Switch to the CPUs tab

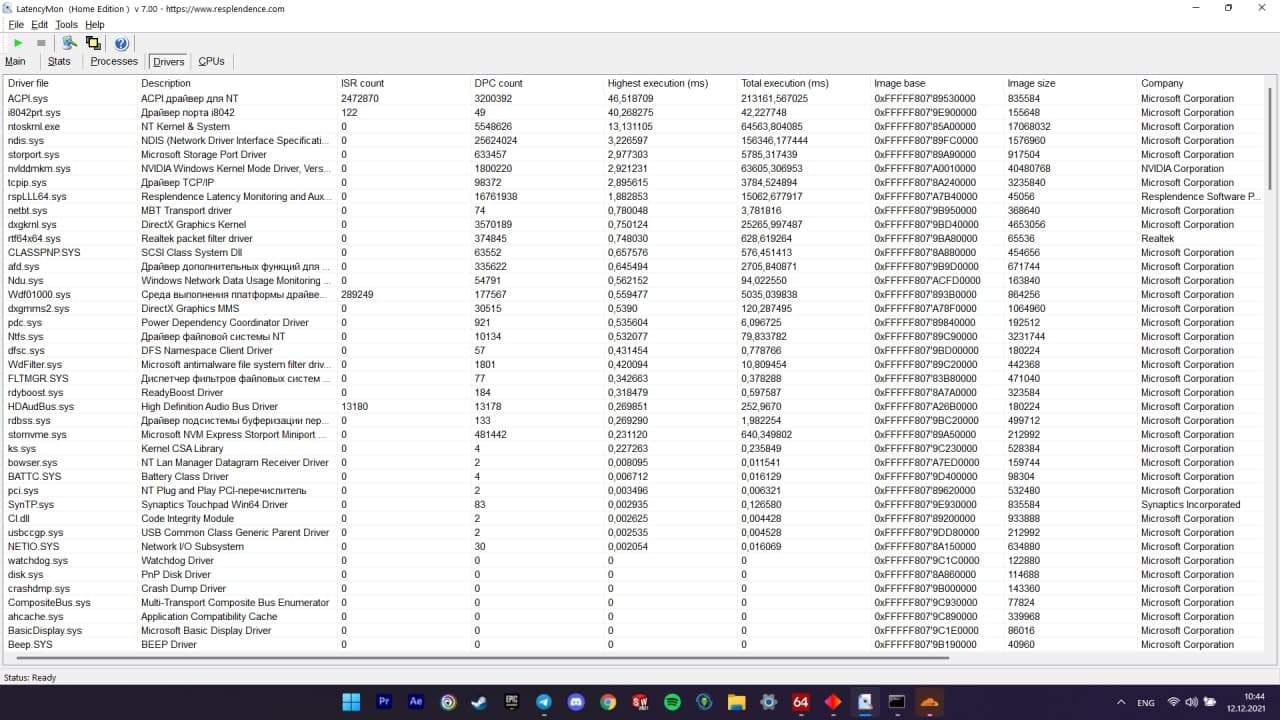point(212,62)
